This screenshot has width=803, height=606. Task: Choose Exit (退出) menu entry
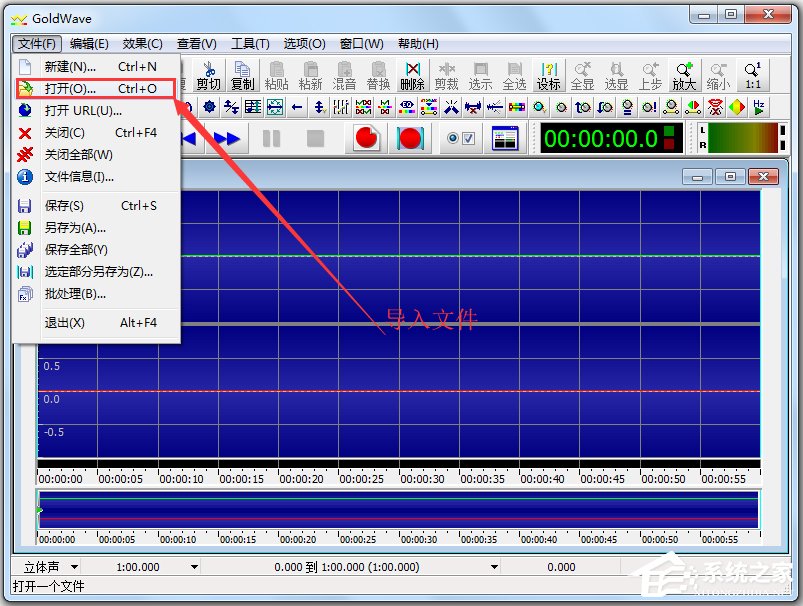coord(97,323)
